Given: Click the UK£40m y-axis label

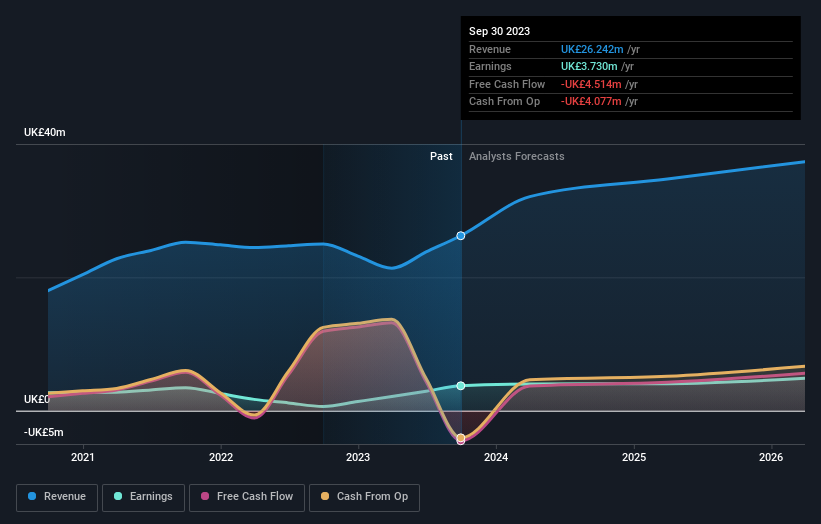Looking at the screenshot, I should point(45,132).
